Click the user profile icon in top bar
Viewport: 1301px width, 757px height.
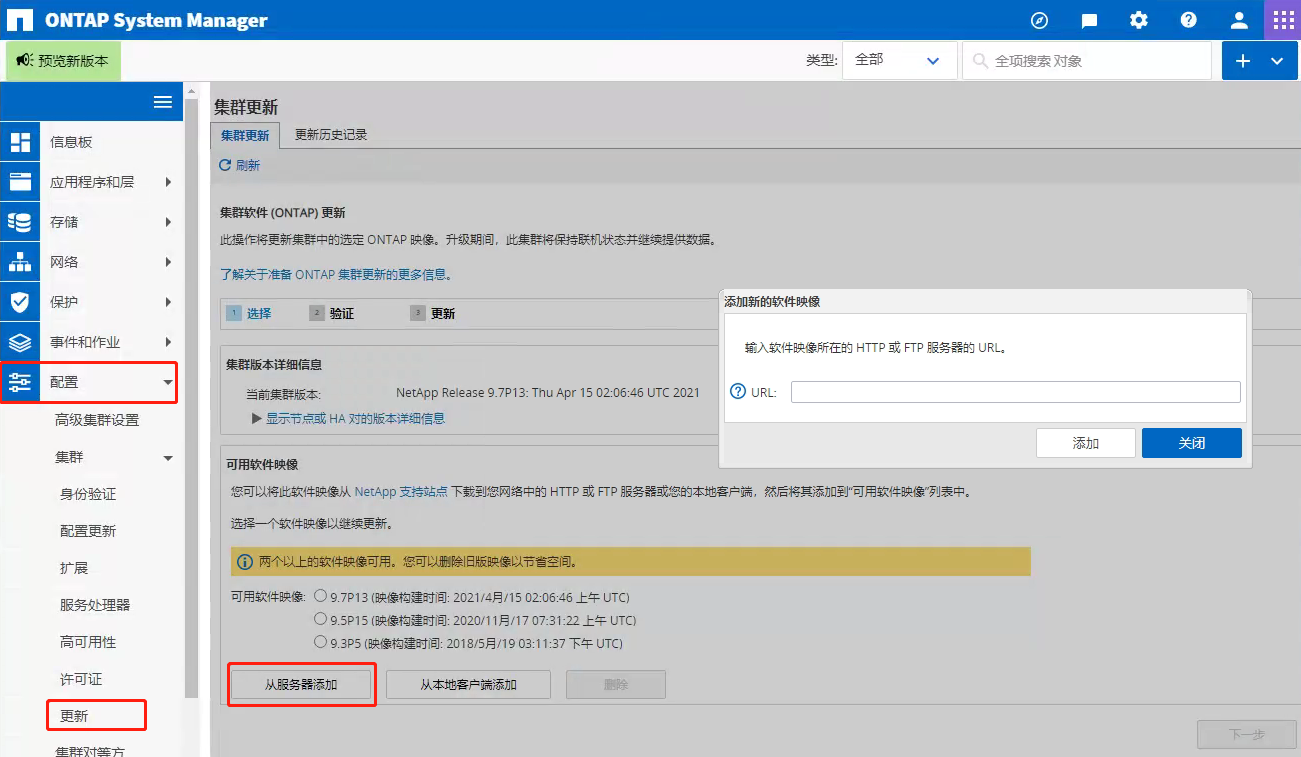tap(1238, 20)
